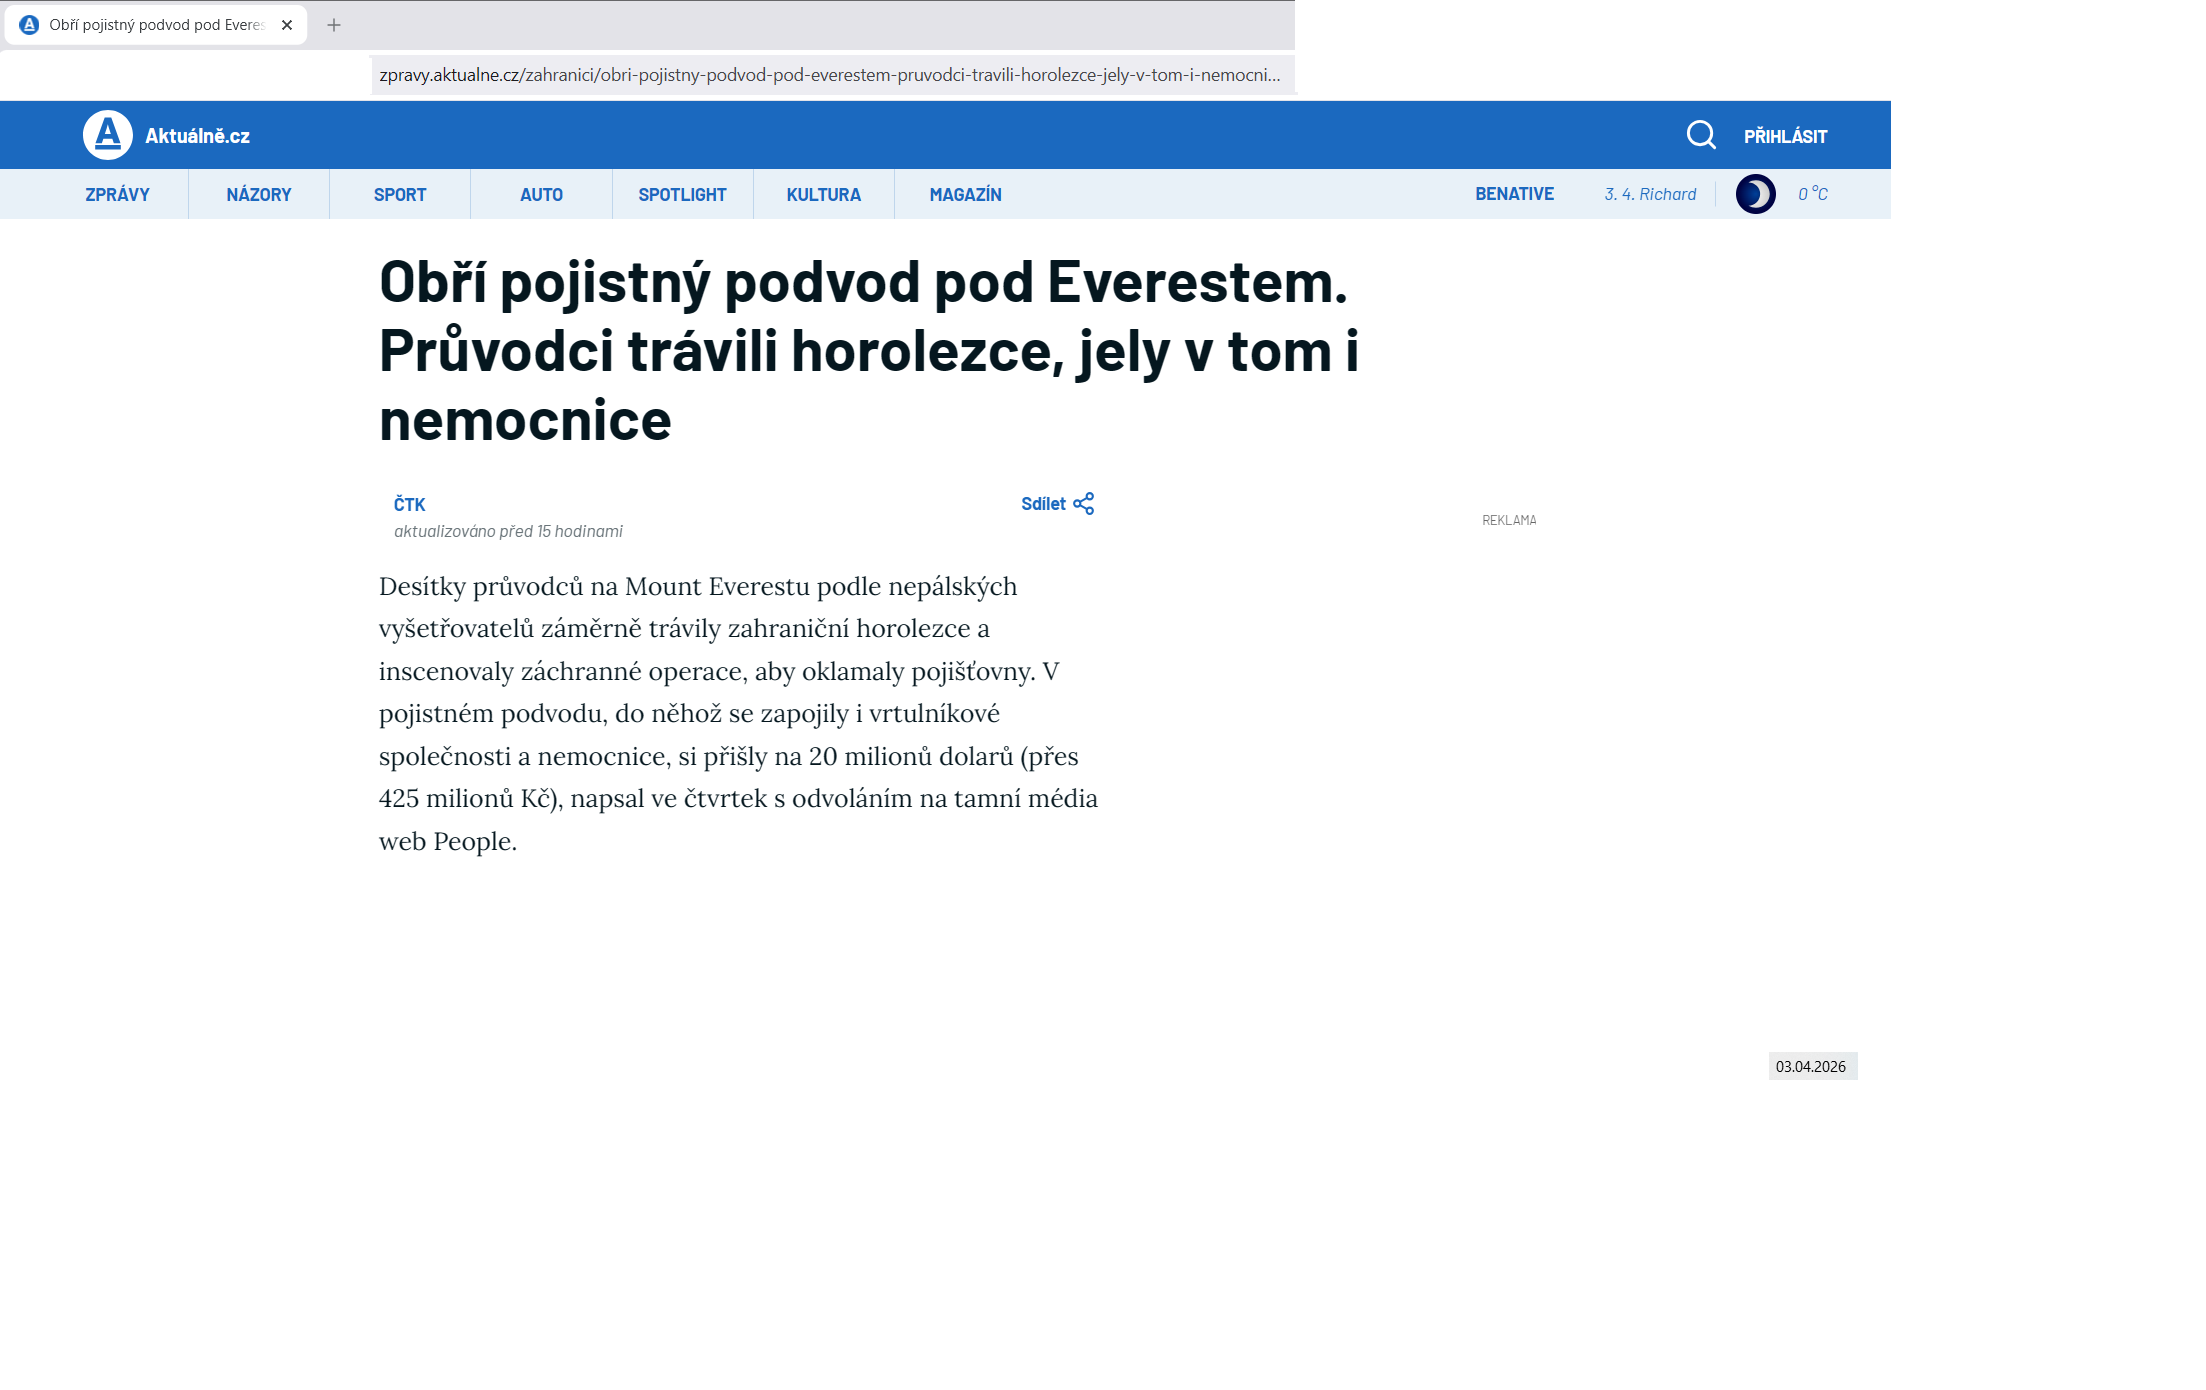Open a new tab with plus icon

(334, 25)
